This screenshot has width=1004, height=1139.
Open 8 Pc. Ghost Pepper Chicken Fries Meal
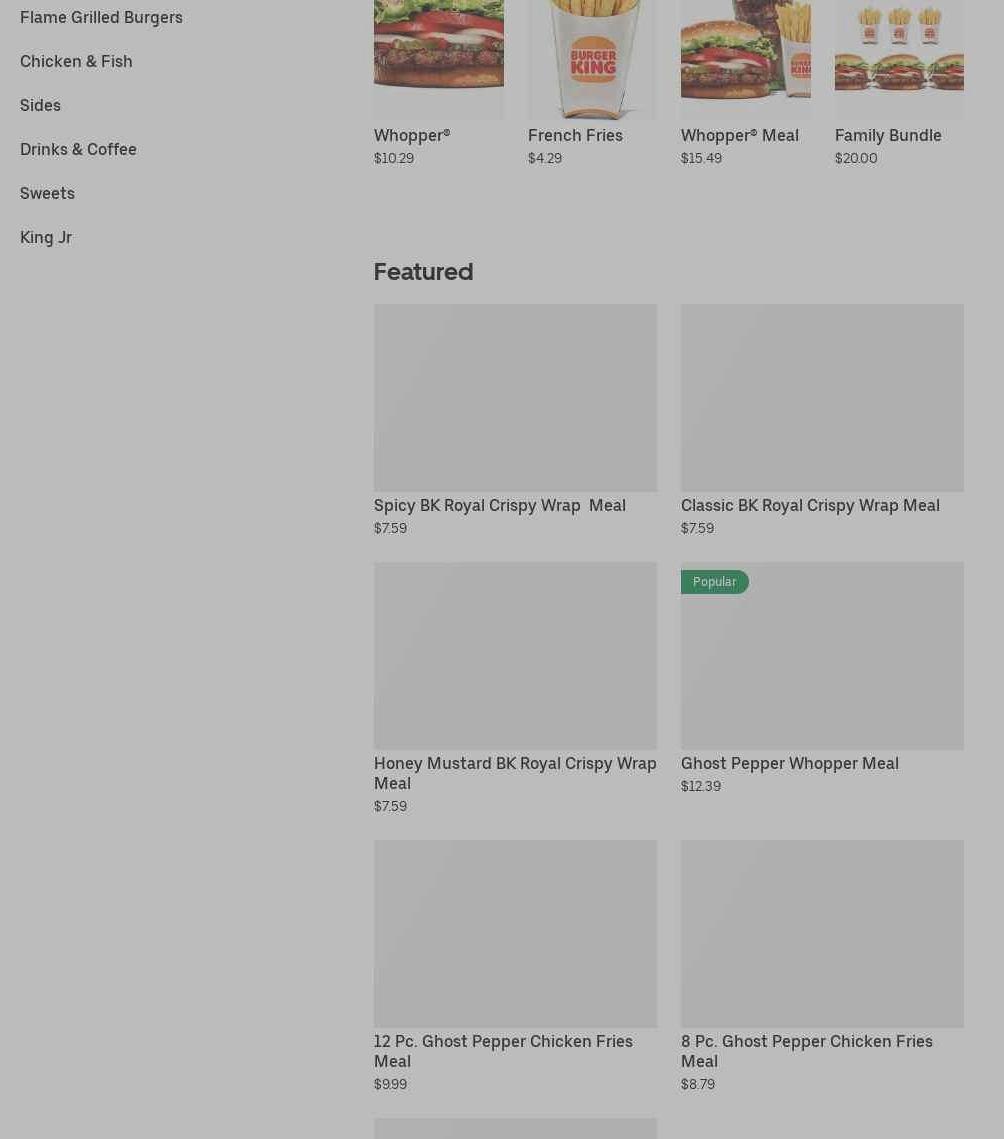click(806, 1051)
